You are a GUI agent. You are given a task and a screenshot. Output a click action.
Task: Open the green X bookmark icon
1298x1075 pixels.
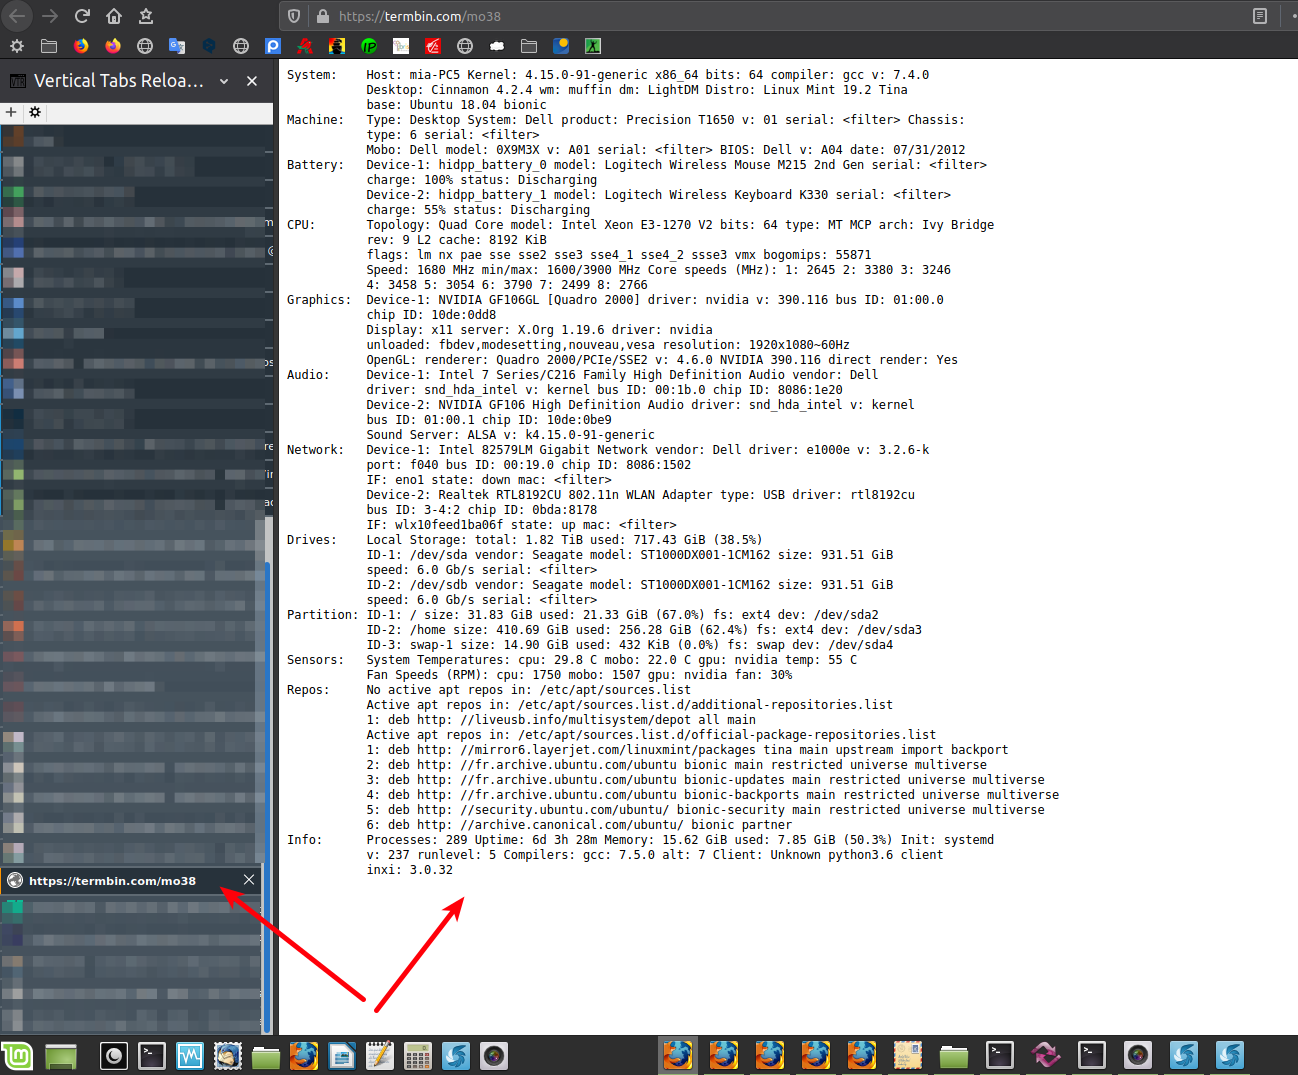tap(593, 46)
